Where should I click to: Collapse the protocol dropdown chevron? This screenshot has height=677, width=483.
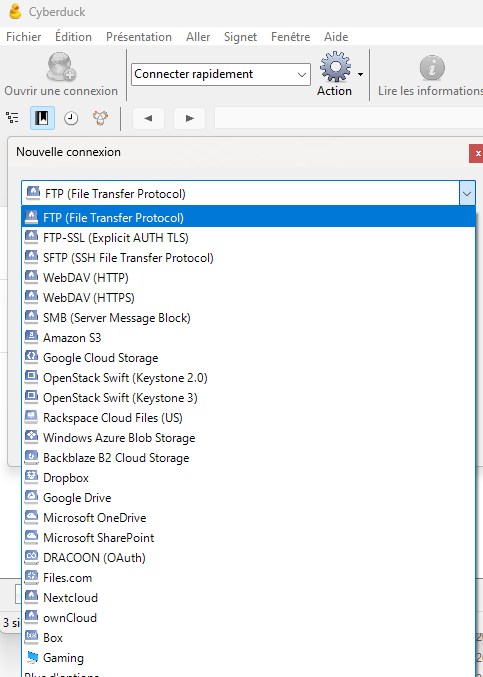(467, 193)
